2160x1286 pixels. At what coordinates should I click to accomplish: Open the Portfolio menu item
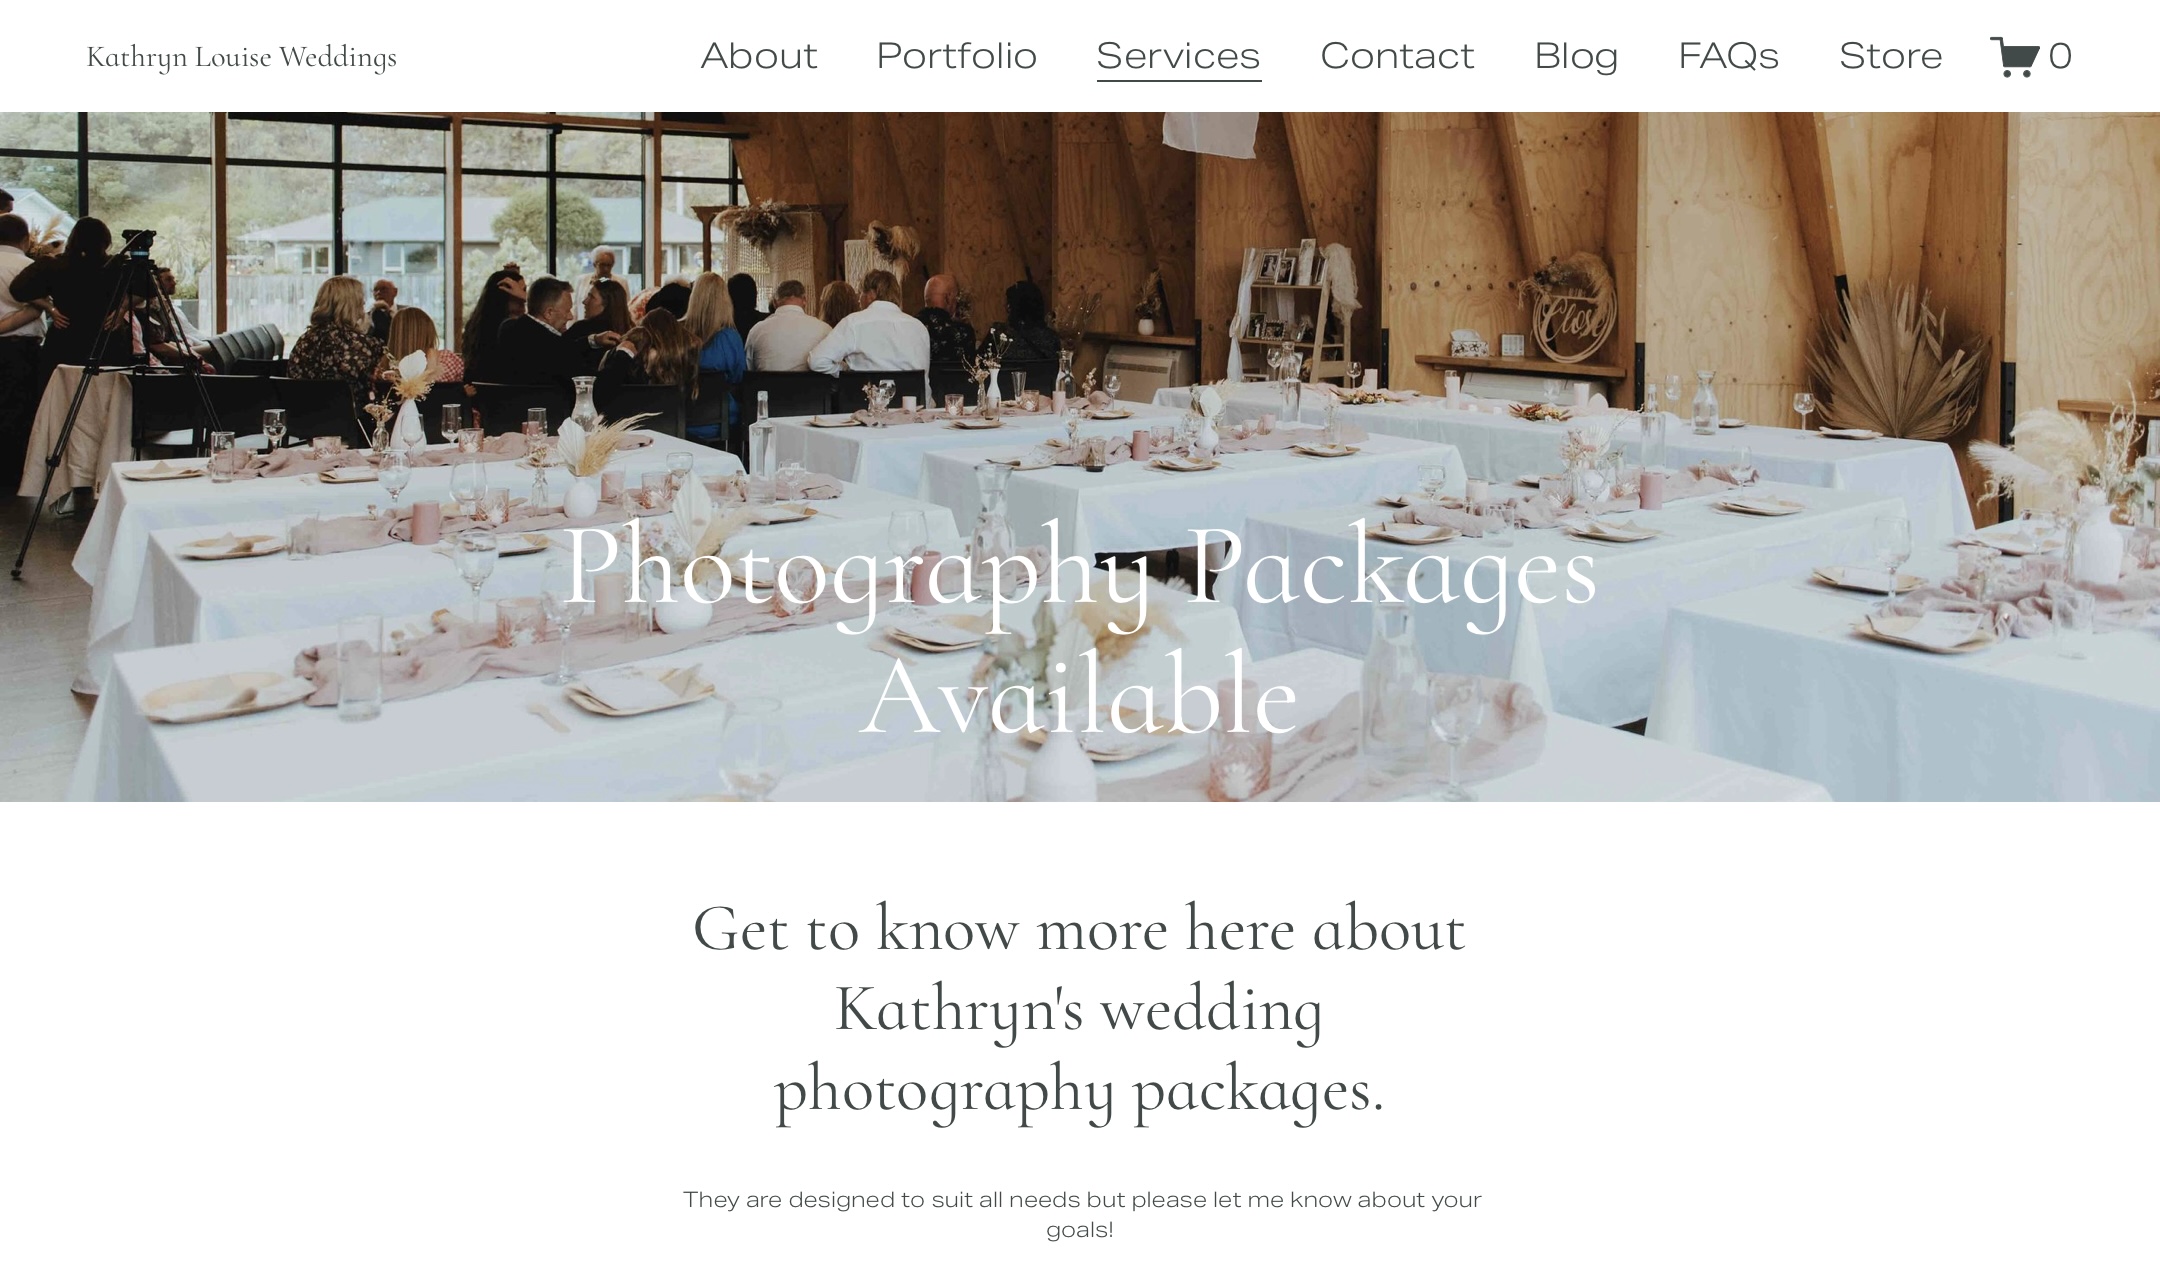957,56
